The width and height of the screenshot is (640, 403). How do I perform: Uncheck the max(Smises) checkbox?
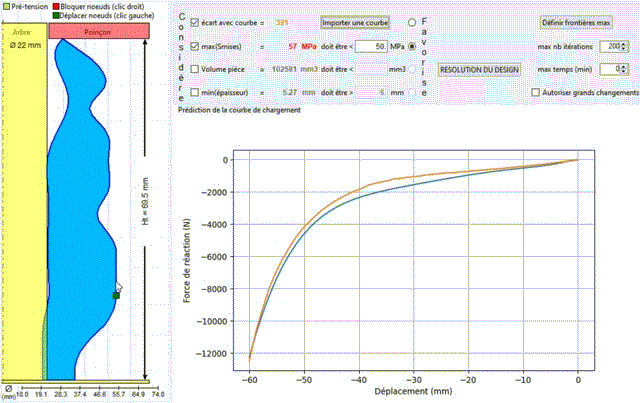click(195, 46)
